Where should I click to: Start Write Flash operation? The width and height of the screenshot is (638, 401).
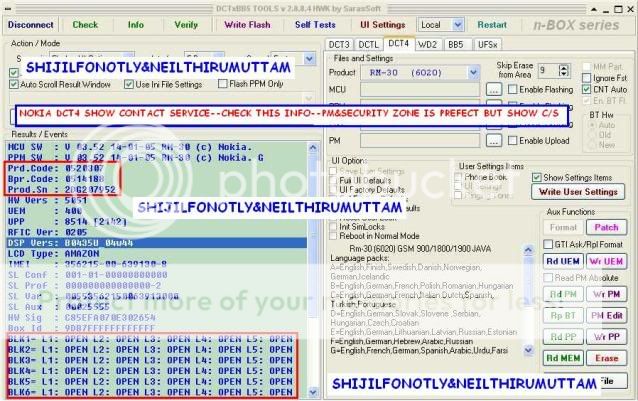click(x=247, y=25)
